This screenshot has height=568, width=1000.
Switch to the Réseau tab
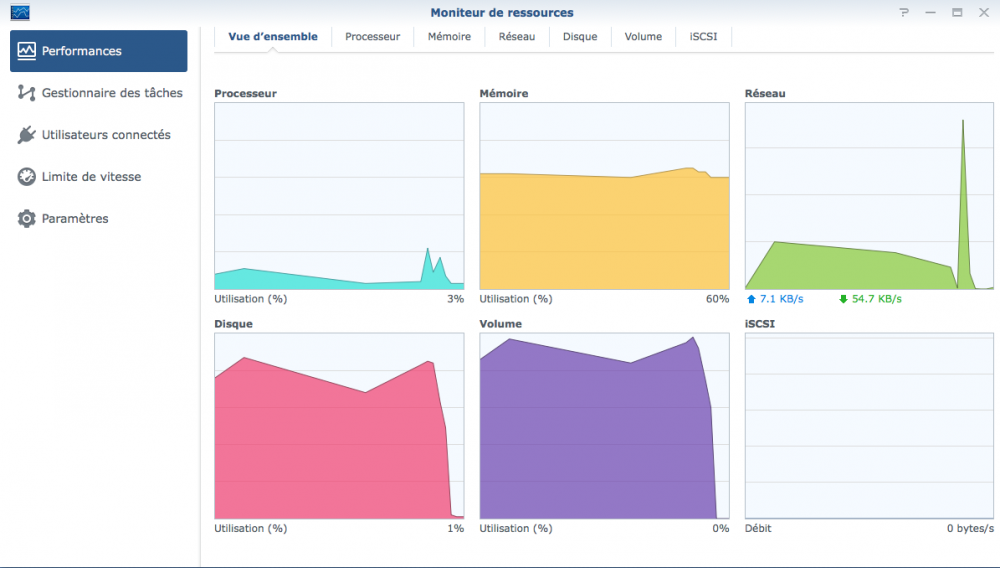click(x=517, y=36)
